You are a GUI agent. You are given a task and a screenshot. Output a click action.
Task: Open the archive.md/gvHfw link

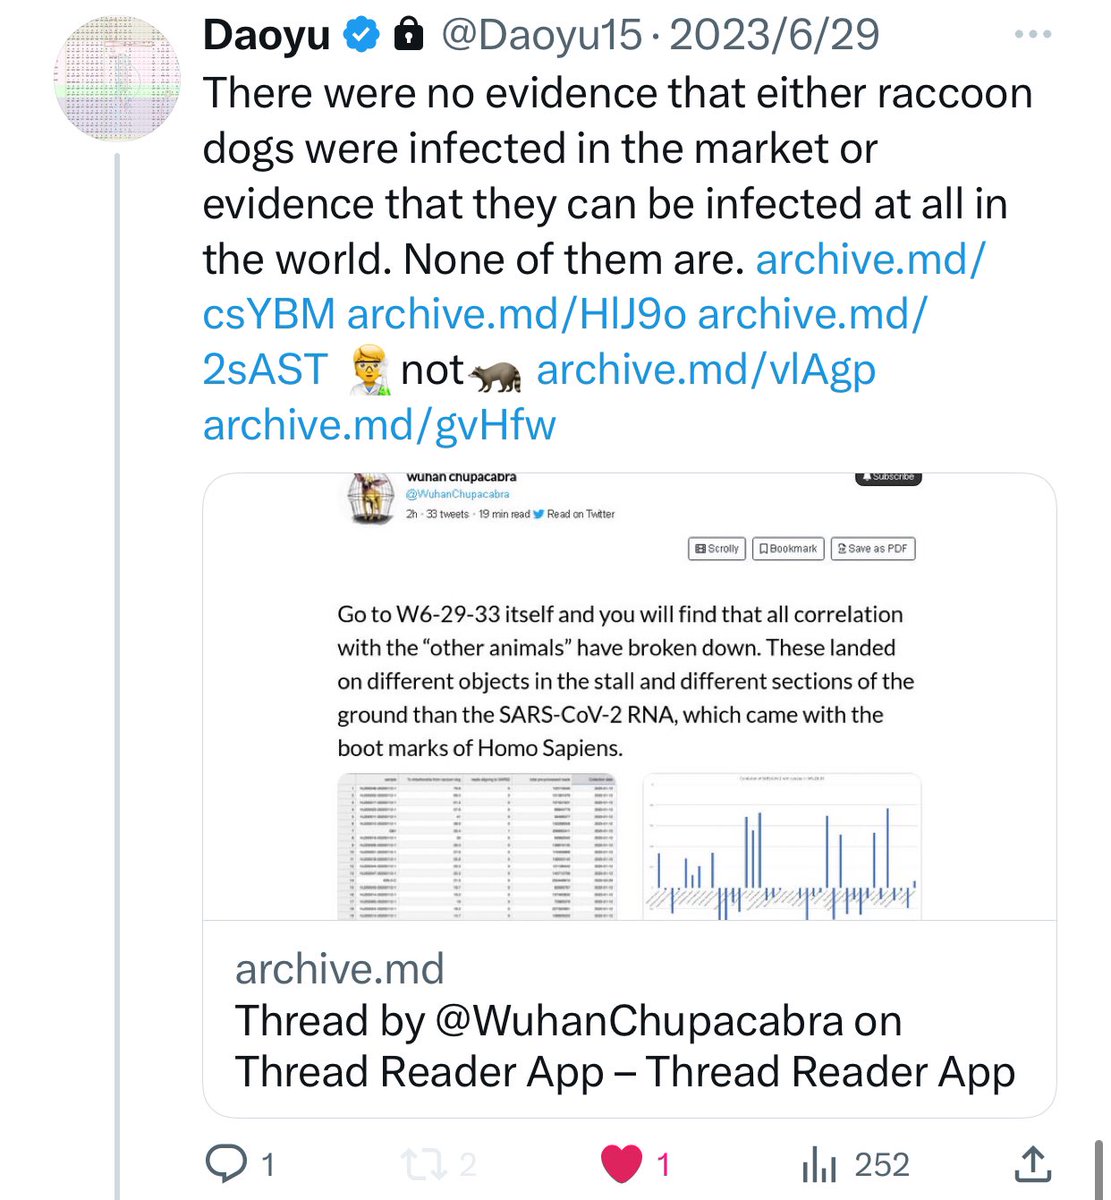(x=379, y=425)
